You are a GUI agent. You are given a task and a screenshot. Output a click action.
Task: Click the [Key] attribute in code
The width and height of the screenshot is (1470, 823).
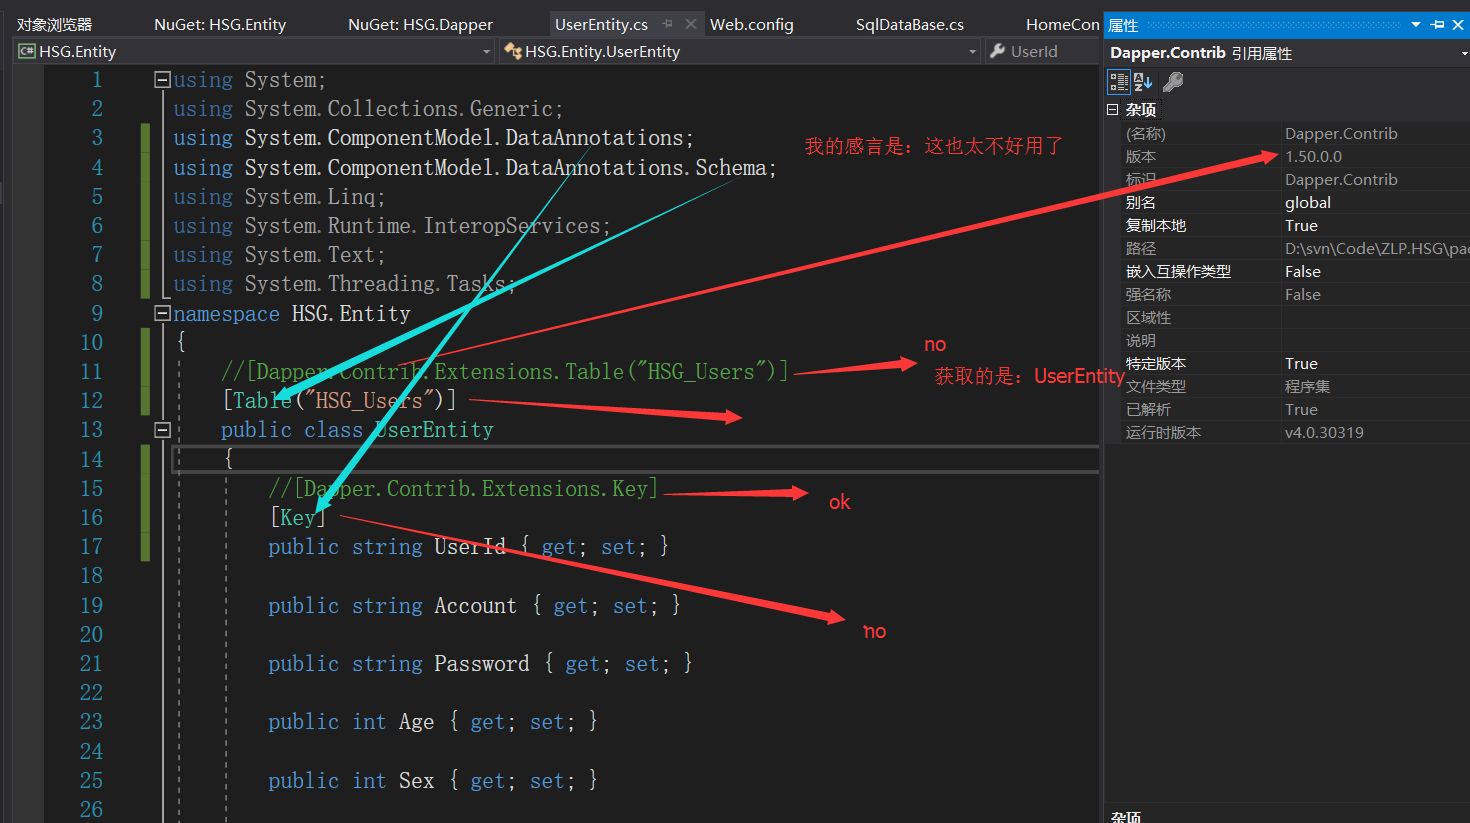point(298,518)
